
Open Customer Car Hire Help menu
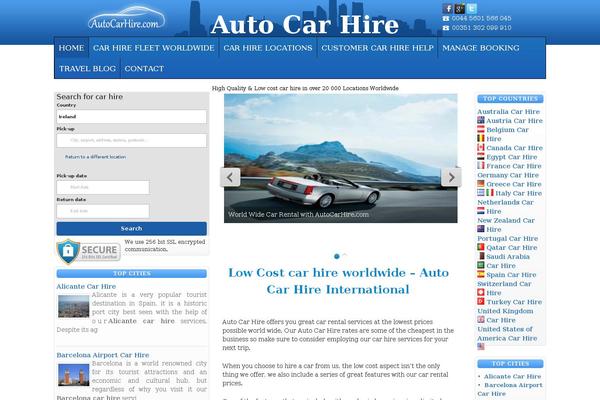[377, 48]
